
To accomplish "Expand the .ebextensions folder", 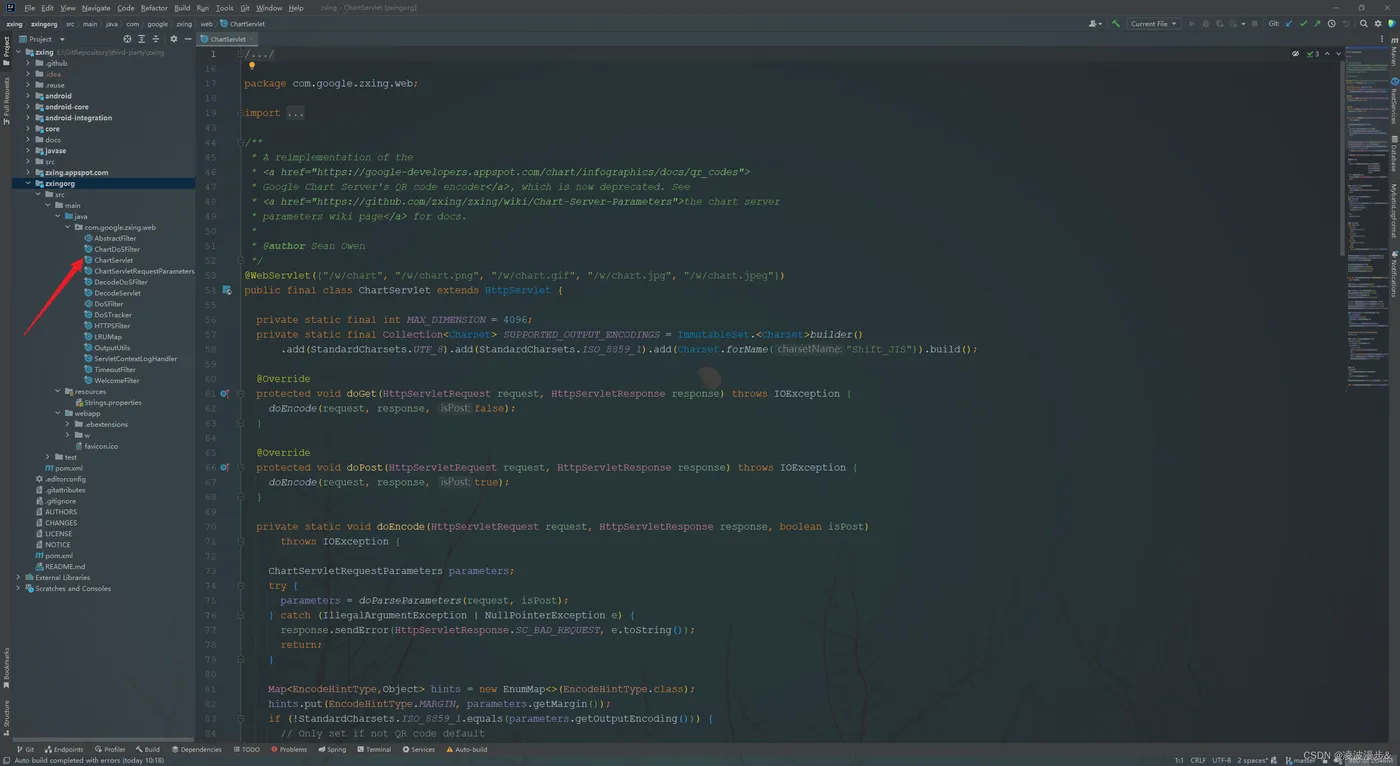I will (68, 424).
